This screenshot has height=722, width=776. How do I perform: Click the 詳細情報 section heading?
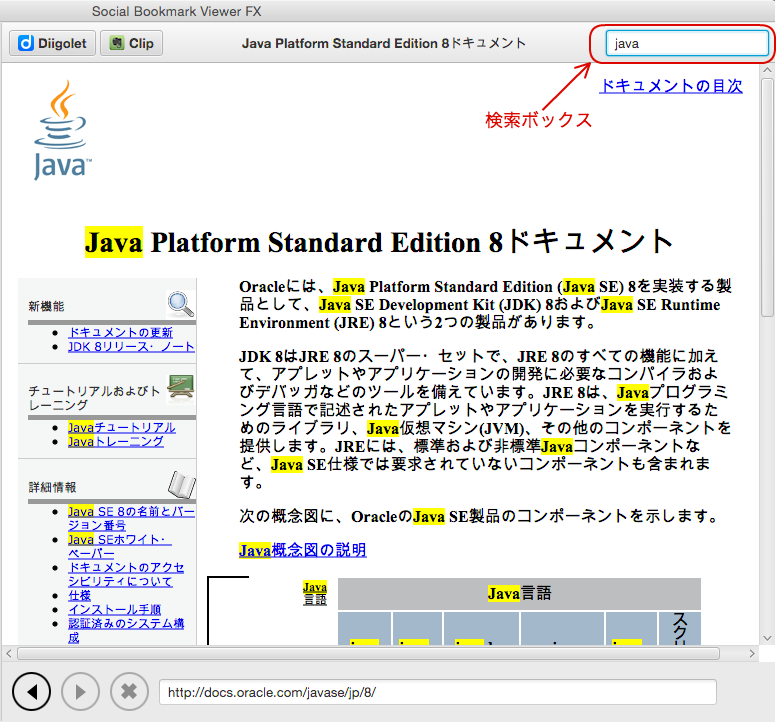(52, 487)
